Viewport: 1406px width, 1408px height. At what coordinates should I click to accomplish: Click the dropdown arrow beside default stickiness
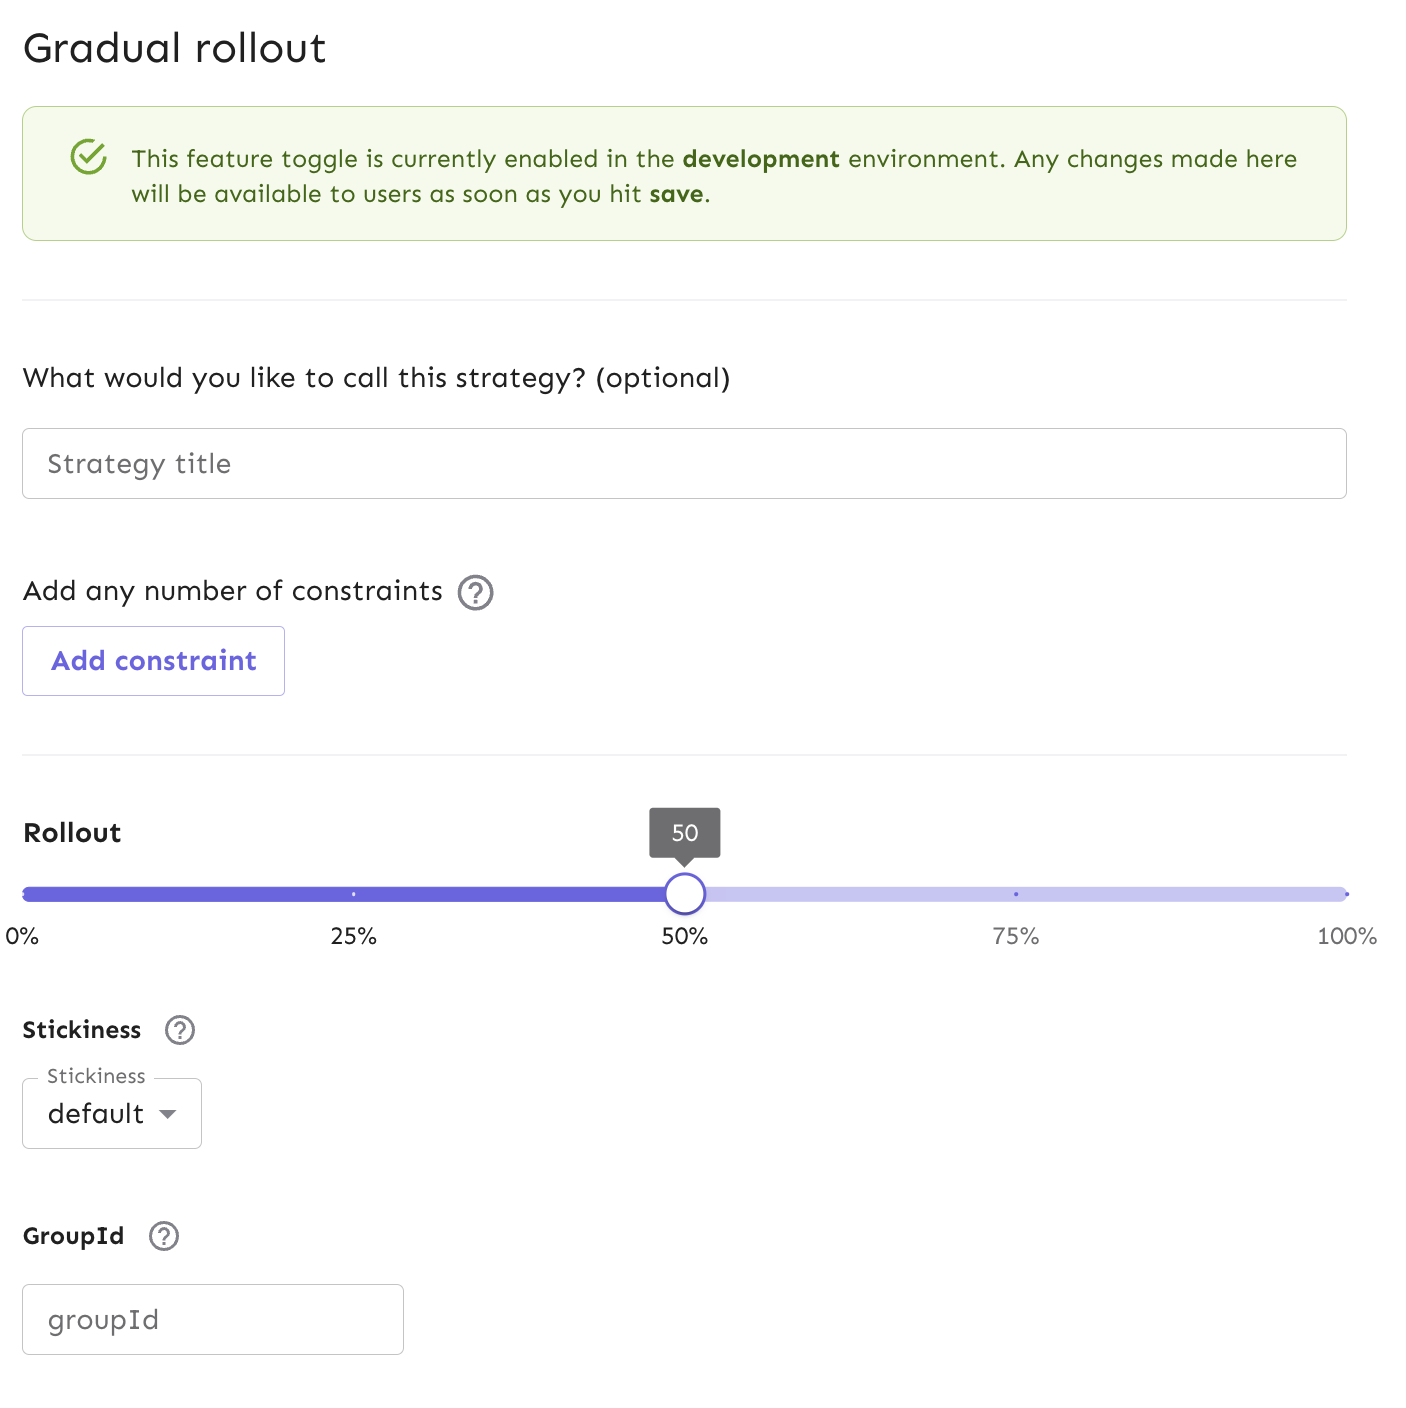tap(169, 1114)
